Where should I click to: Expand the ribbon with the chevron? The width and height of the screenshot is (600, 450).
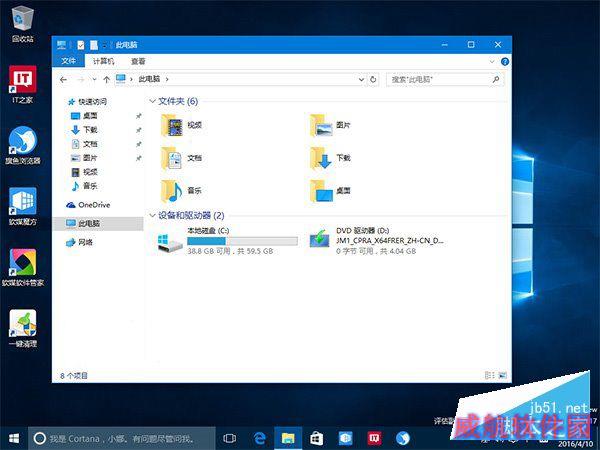pyautogui.click(x=492, y=61)
